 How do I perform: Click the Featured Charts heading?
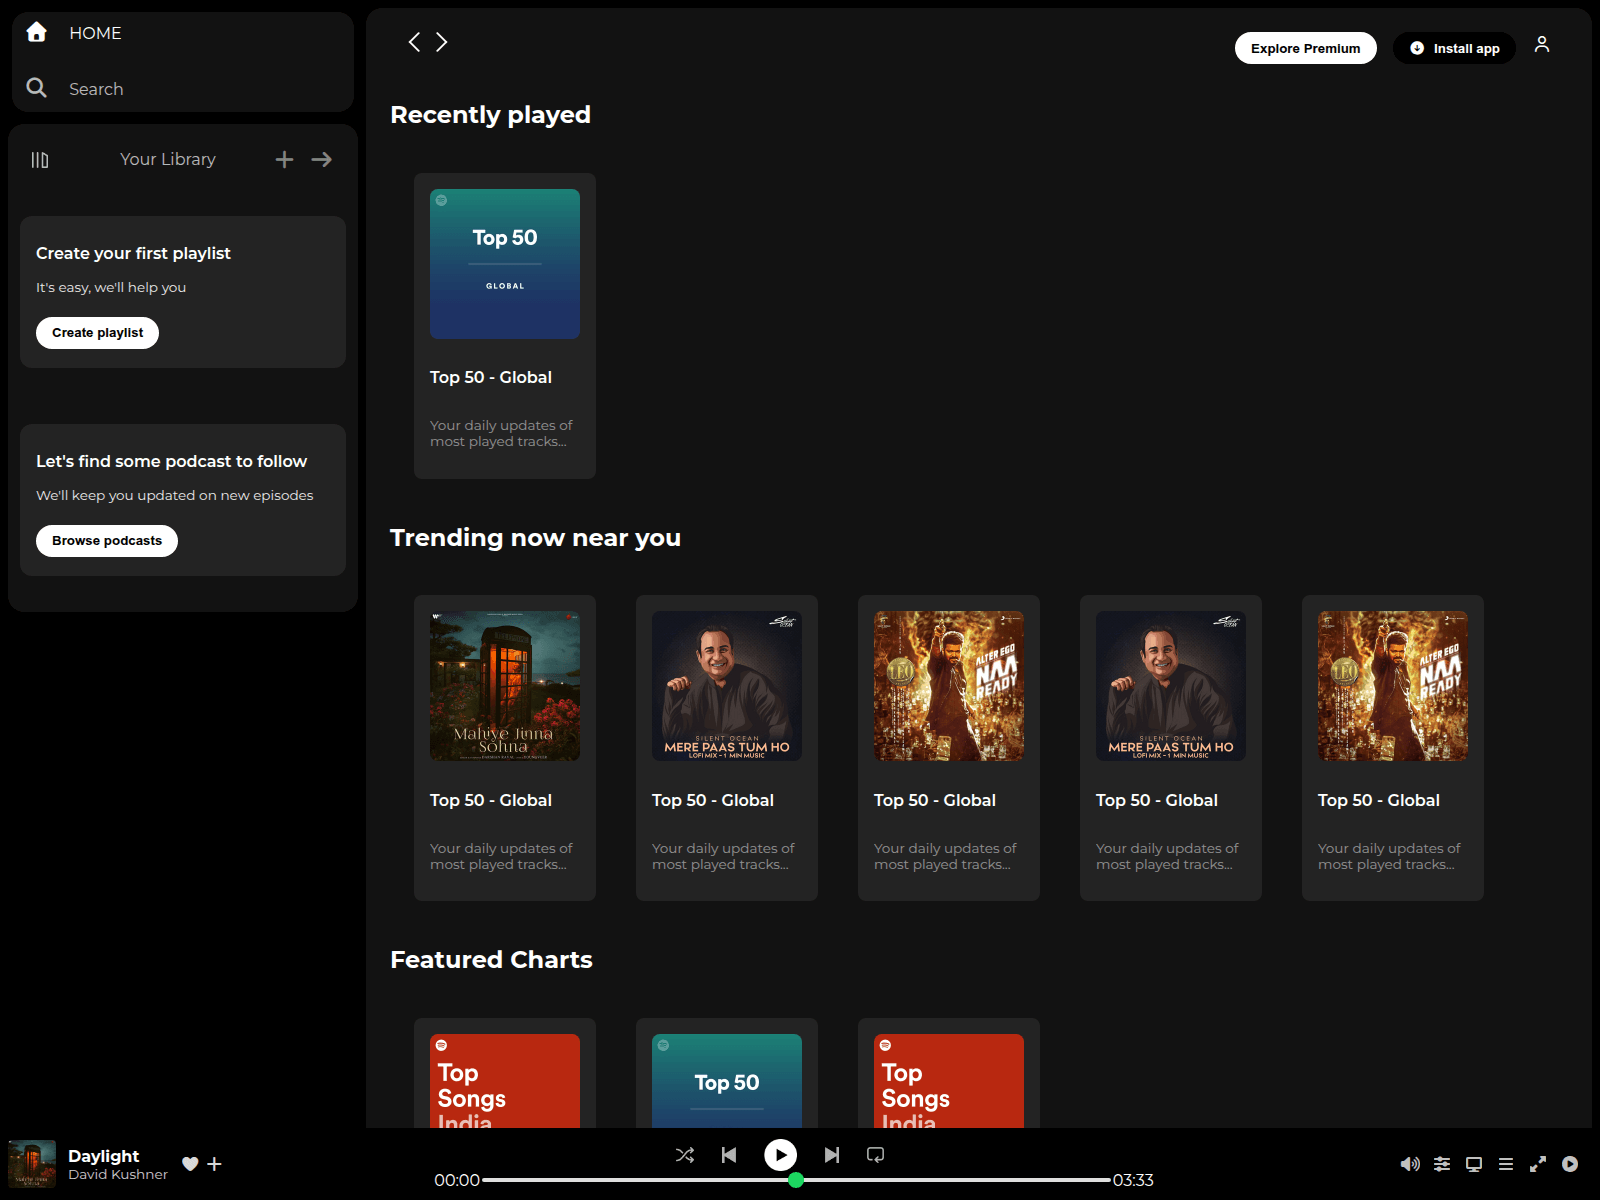point(491,960)
